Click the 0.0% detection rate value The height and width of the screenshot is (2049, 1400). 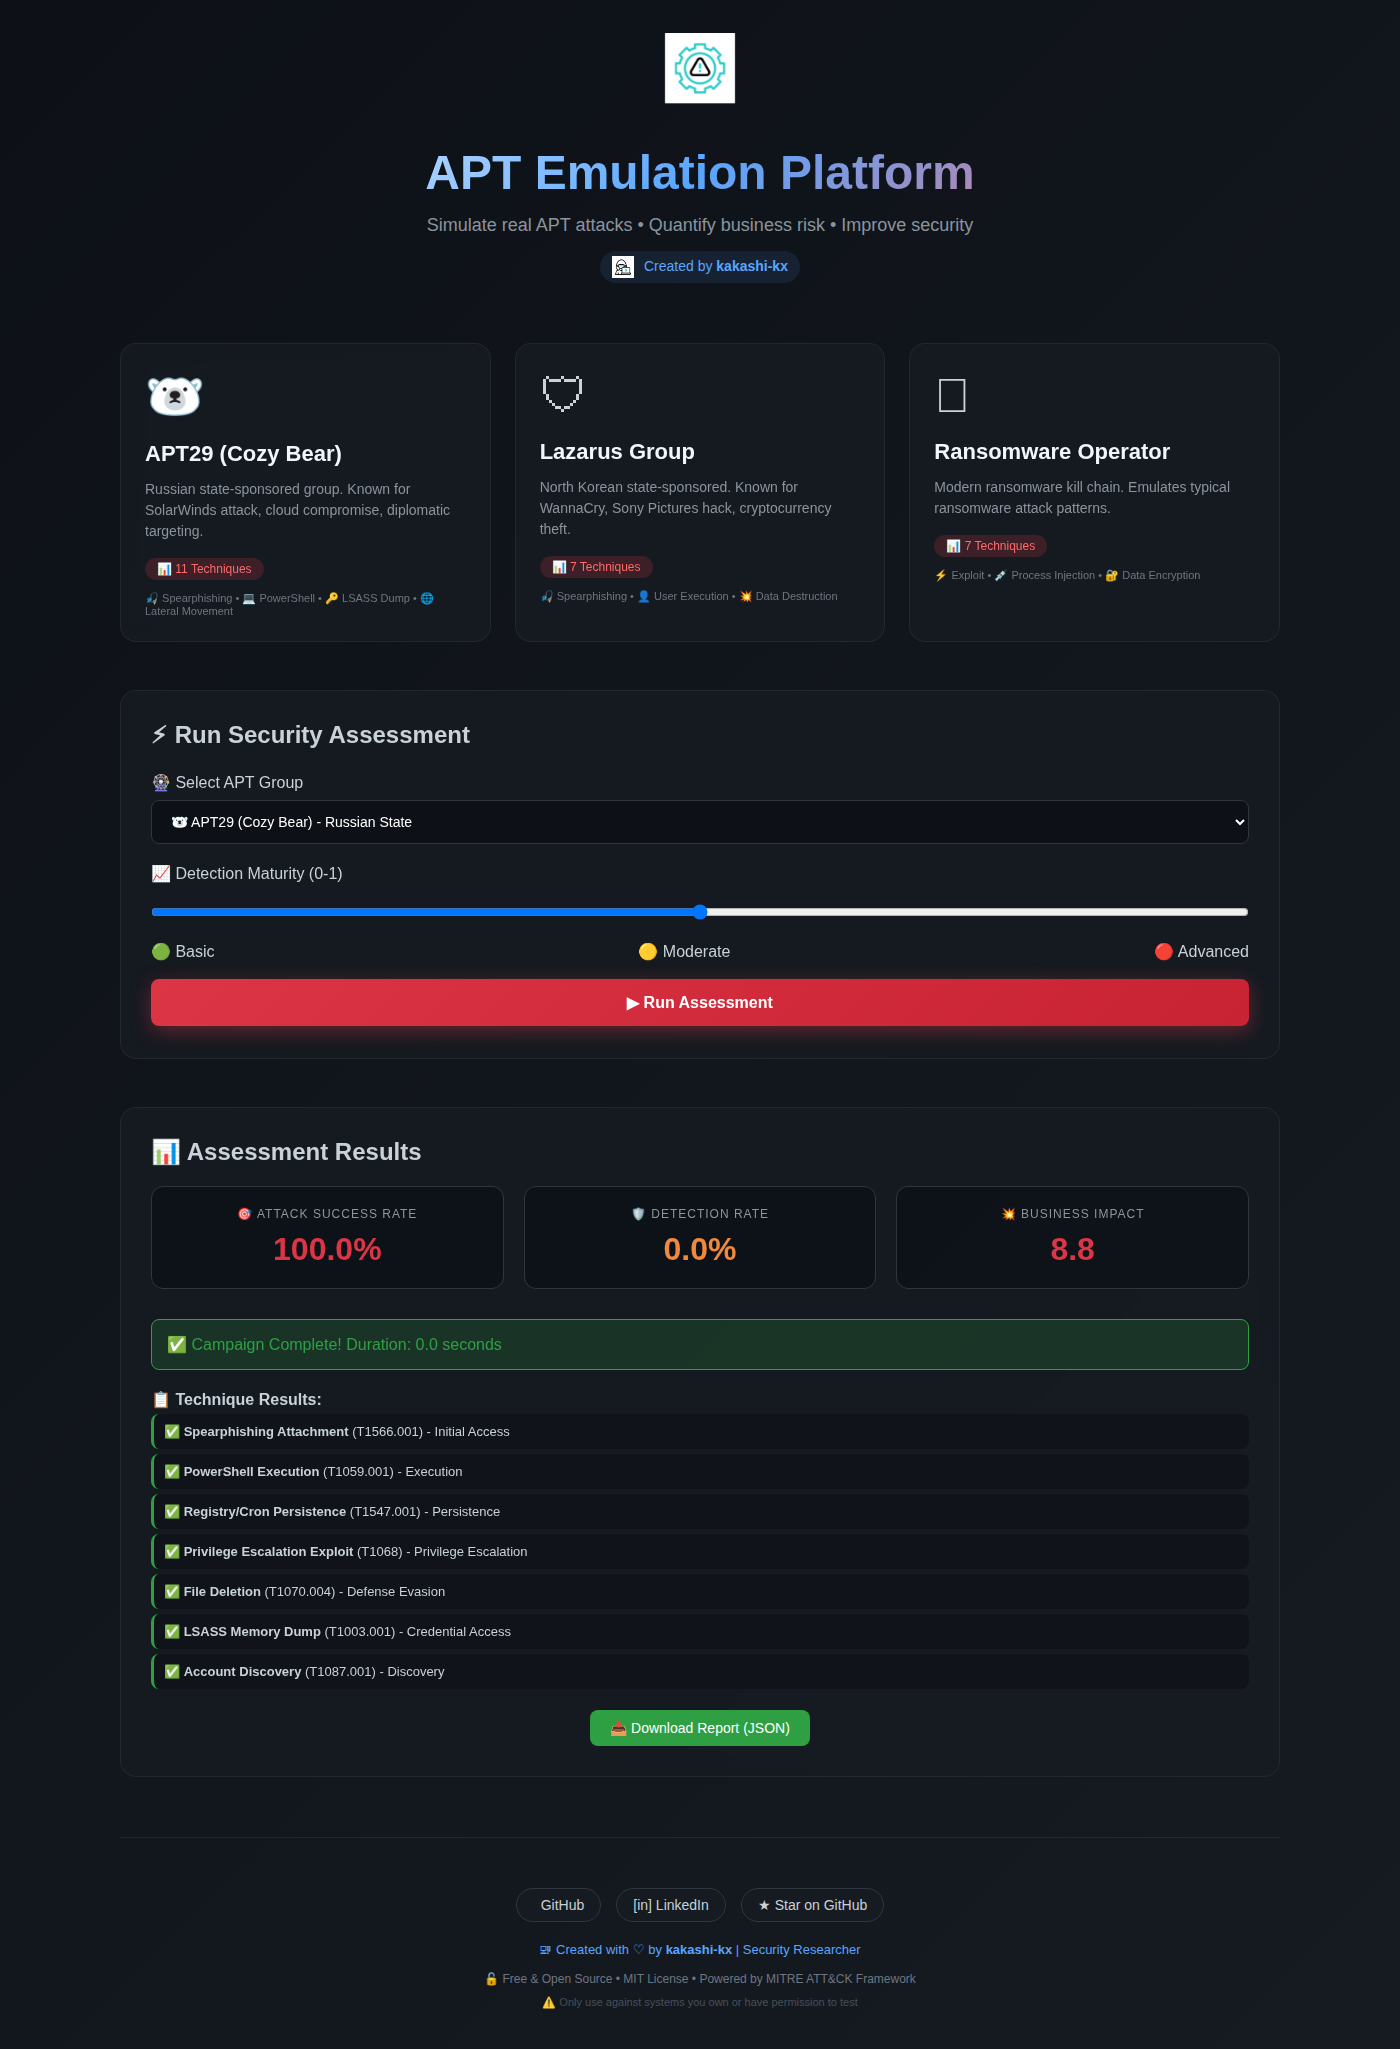(x=700, y=1250)
